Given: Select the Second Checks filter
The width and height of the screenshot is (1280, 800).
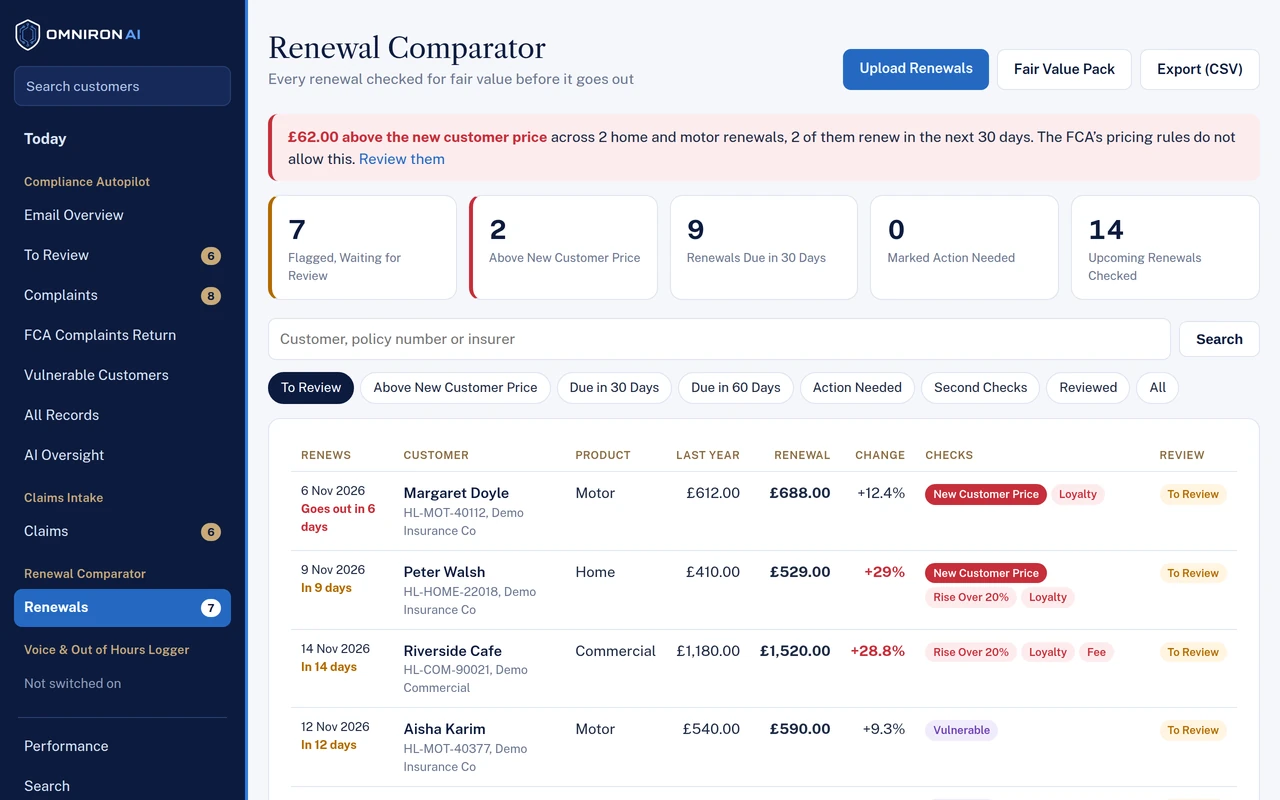Looking at the screenshot, I should 981,388.
